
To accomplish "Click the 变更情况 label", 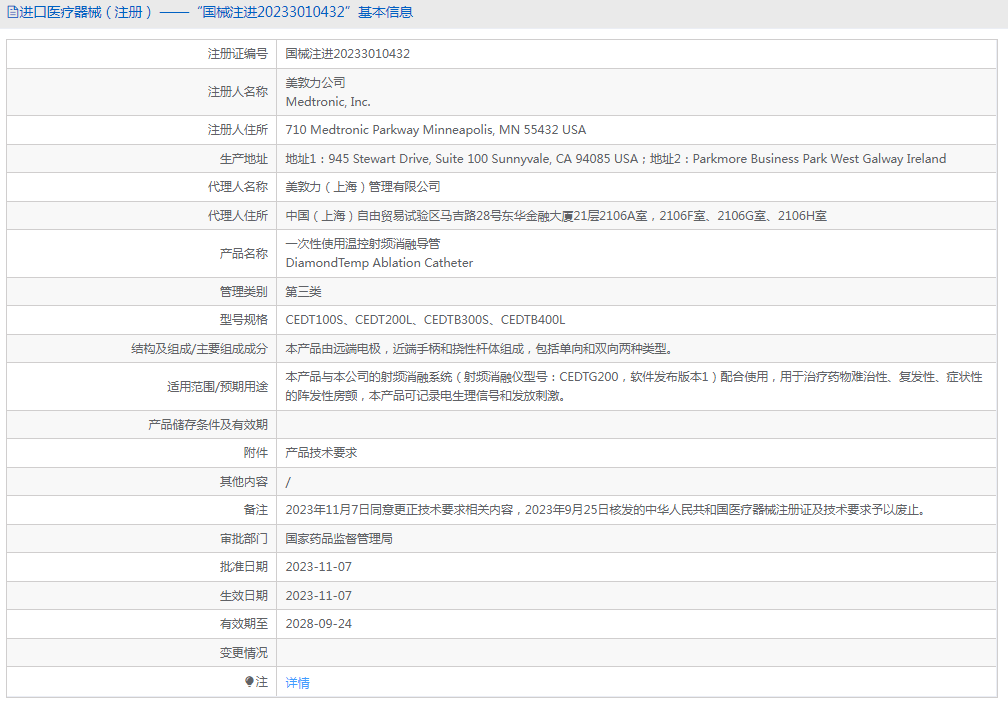I will tap(244, 653).
